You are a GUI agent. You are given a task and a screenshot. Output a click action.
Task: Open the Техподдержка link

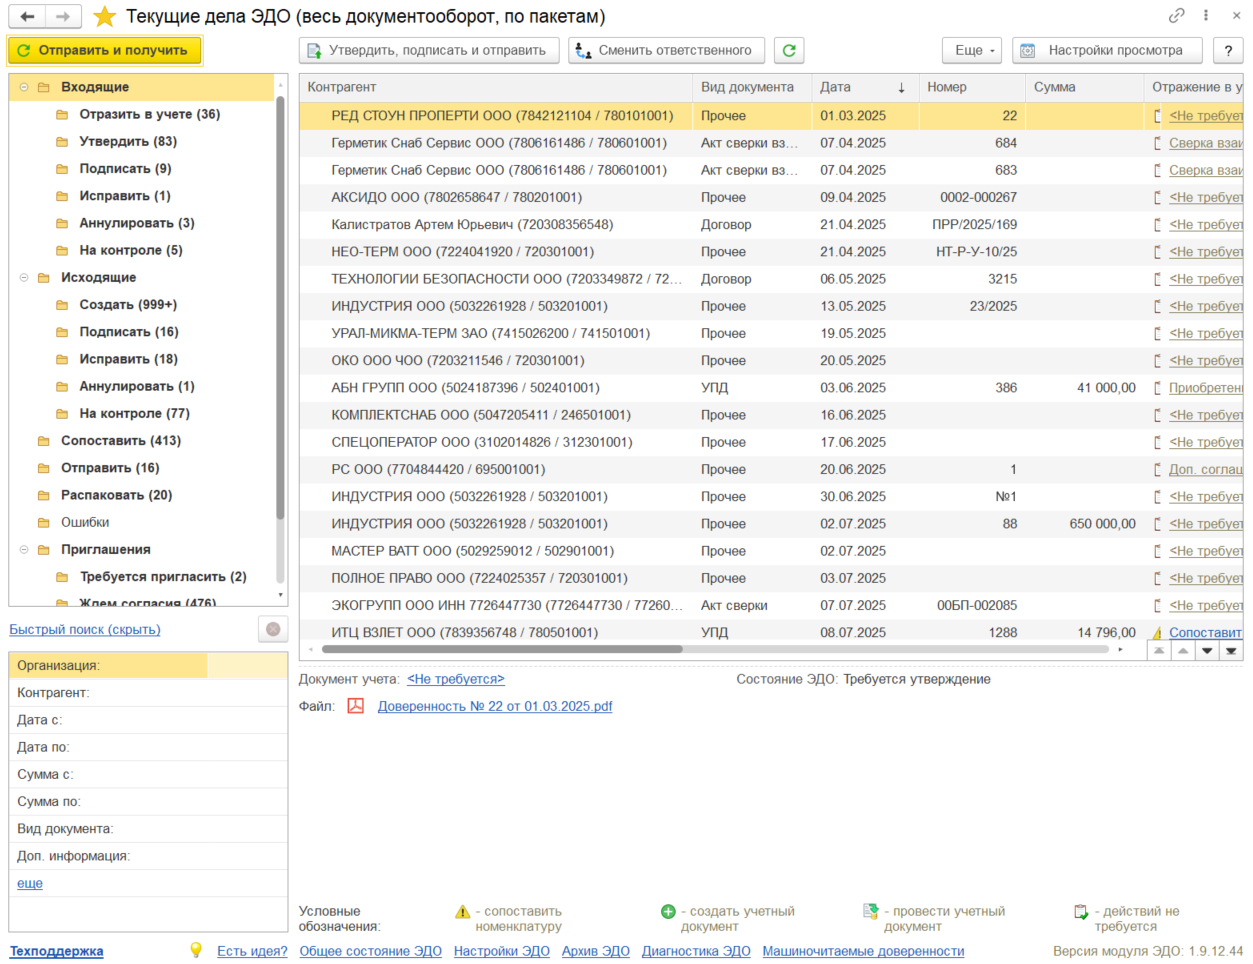click(56, 951)
